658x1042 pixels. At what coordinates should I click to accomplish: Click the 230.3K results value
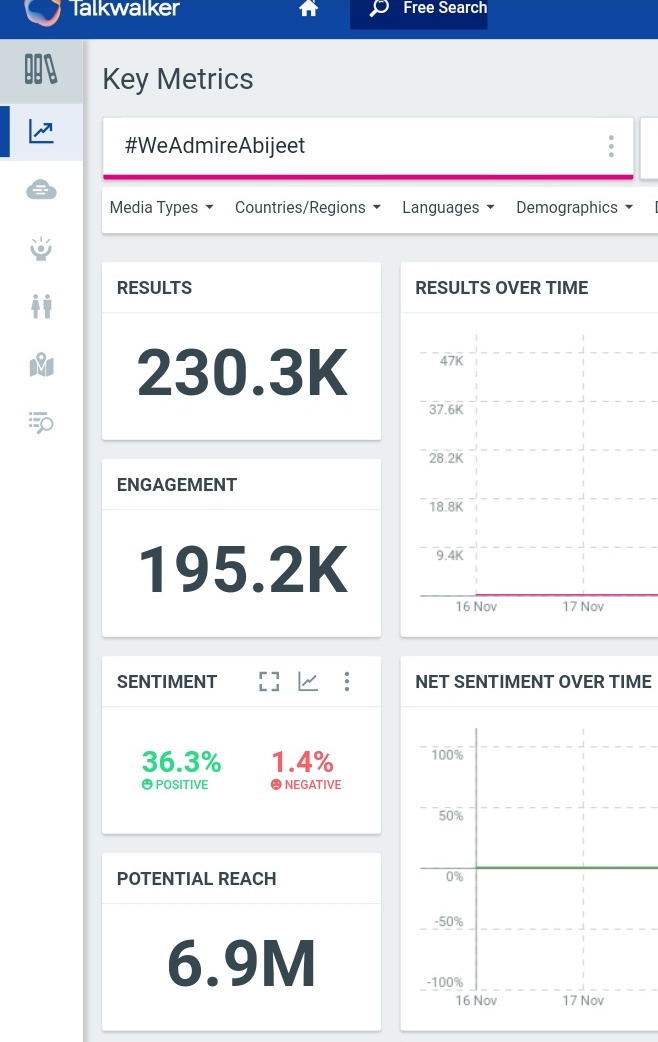coord(242,373)
